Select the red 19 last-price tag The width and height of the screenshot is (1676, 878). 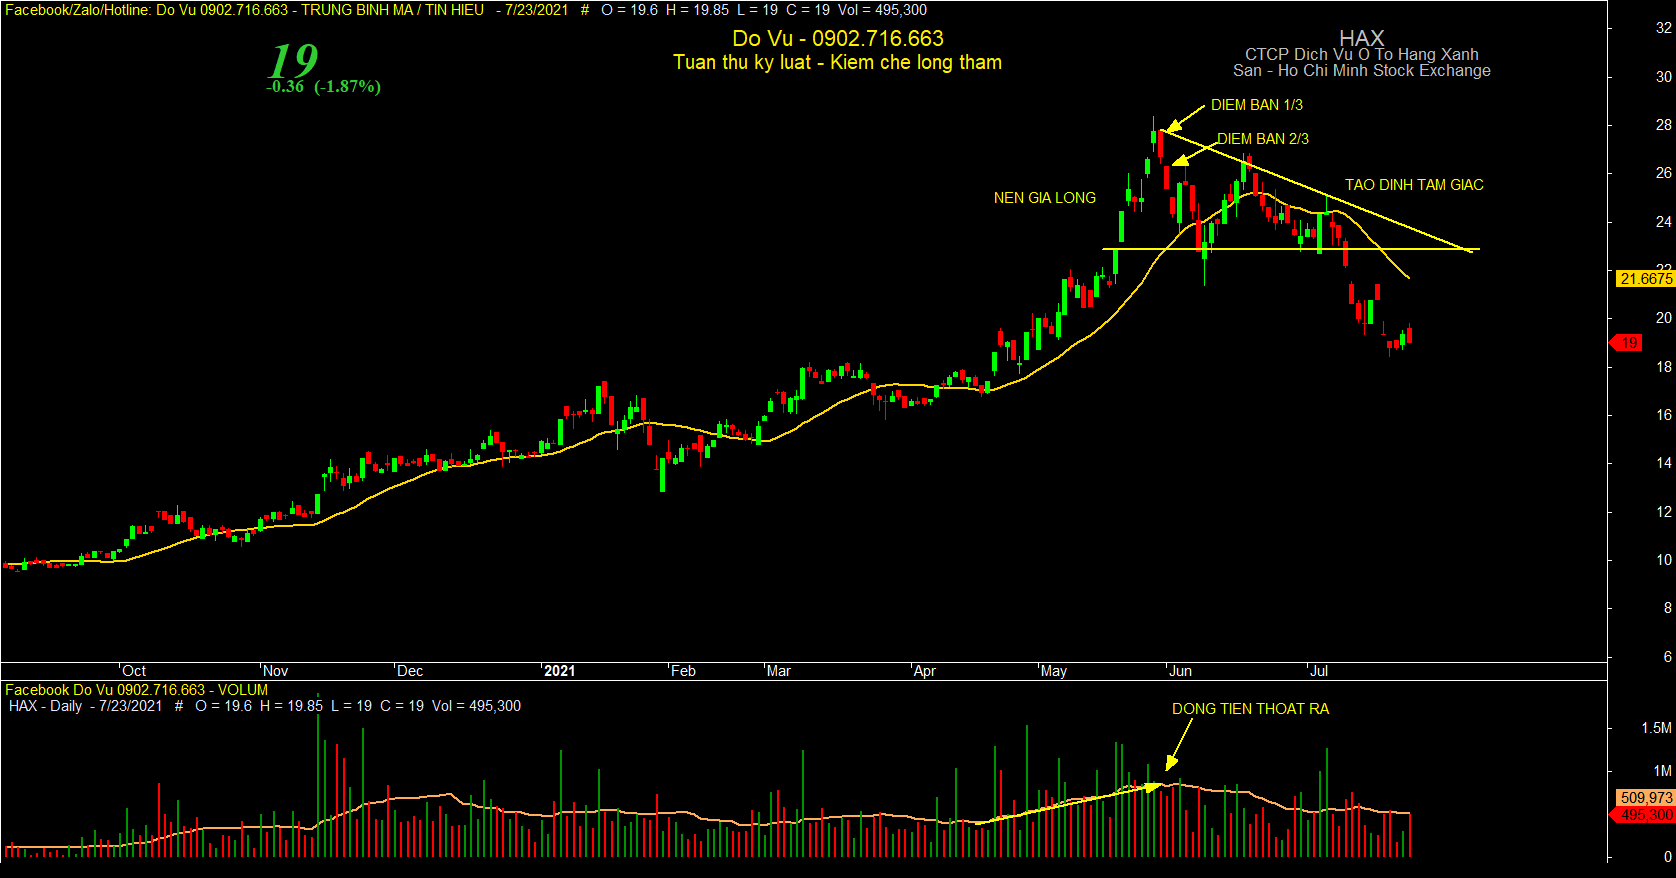pos(1625,343)
